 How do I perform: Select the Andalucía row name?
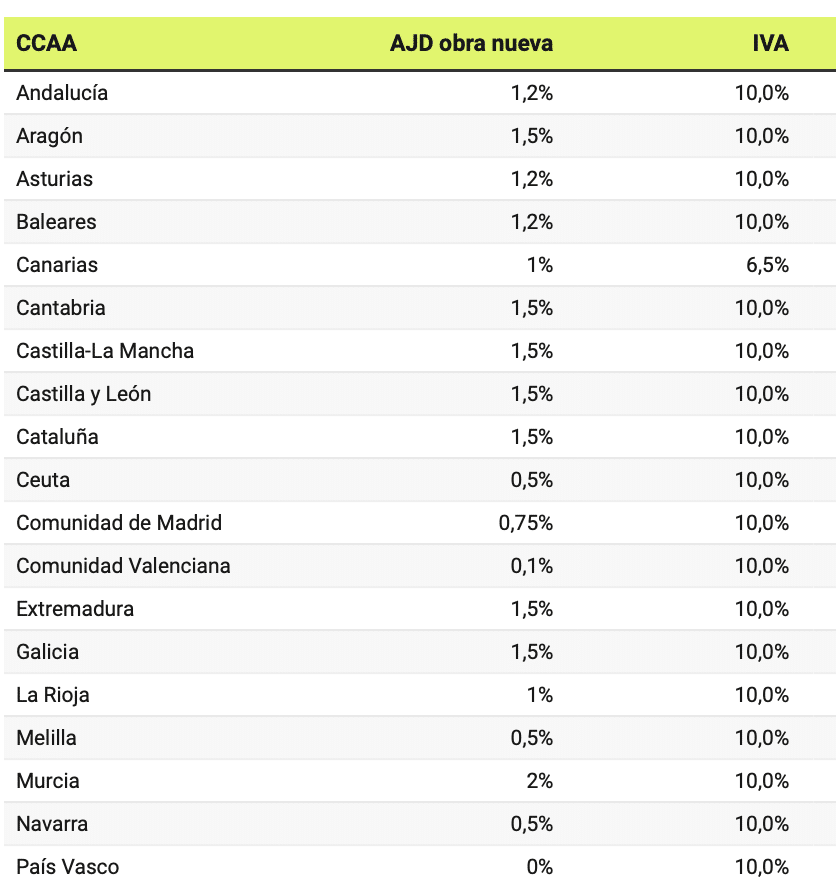point(62,93)
